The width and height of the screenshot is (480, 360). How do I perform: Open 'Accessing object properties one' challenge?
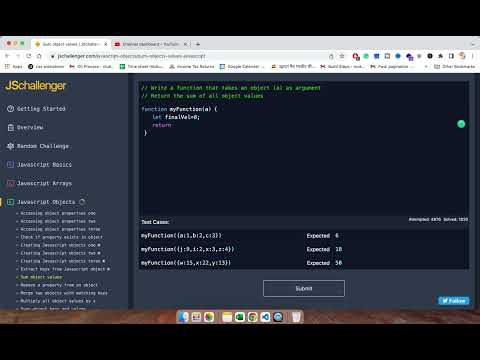pos(58,213)
